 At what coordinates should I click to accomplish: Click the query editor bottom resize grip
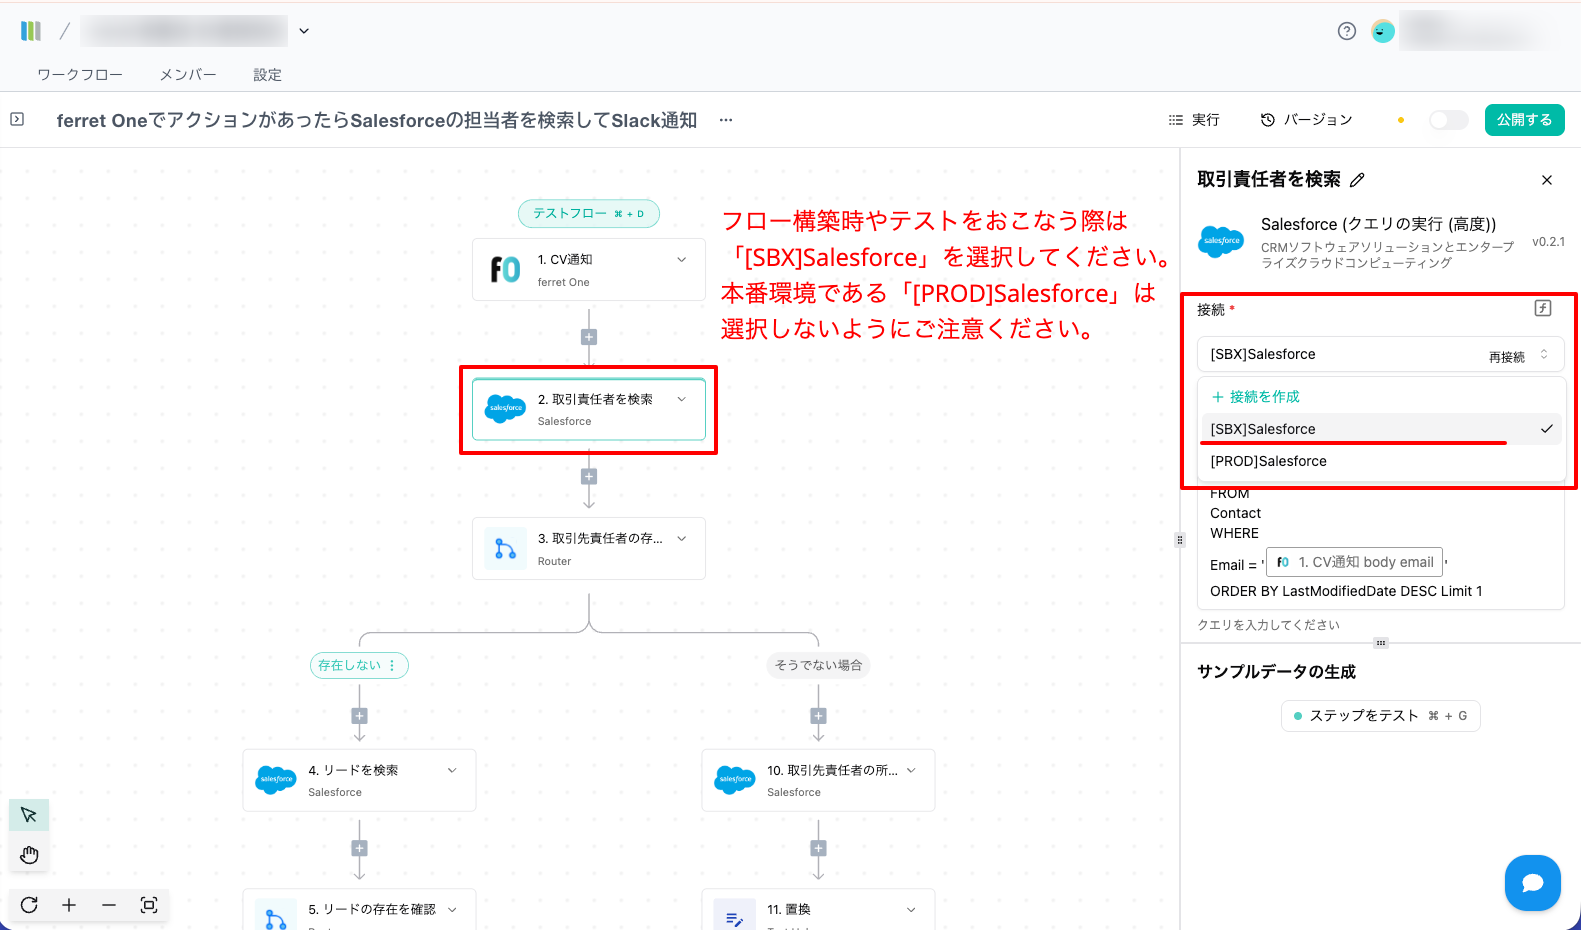1380,643
